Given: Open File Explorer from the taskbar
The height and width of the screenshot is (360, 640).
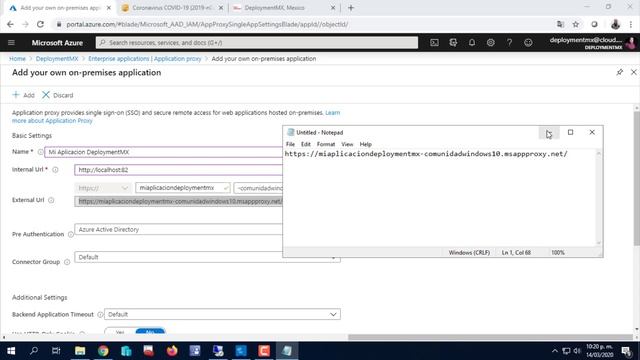Looking at the screenshot, I should point(80,351).
